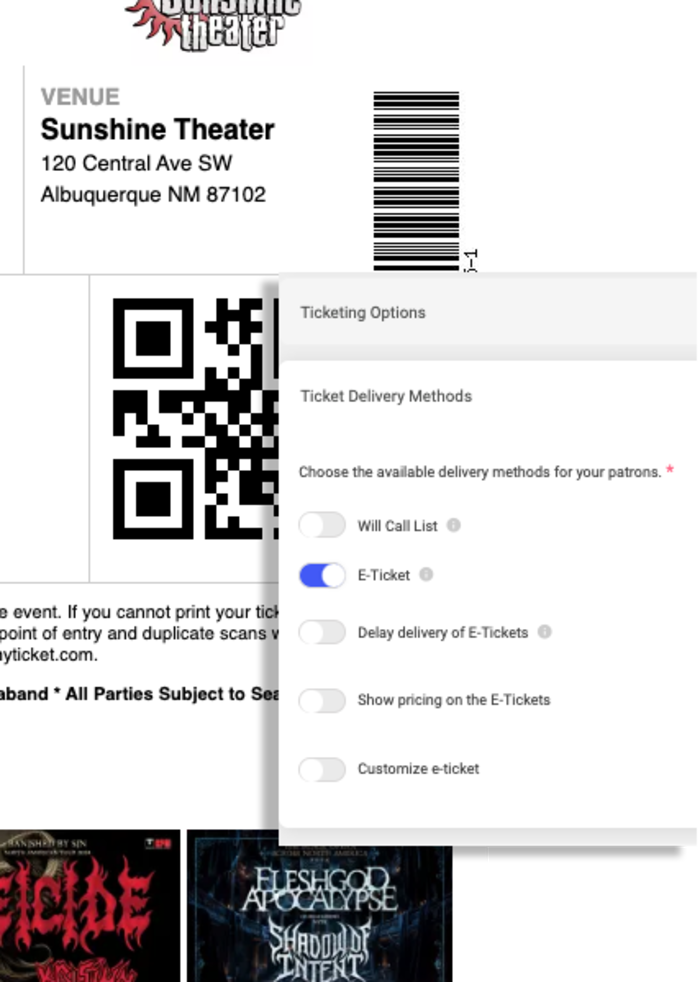Click info icon after Delay delivery of E-Tickets

point(545,631)
